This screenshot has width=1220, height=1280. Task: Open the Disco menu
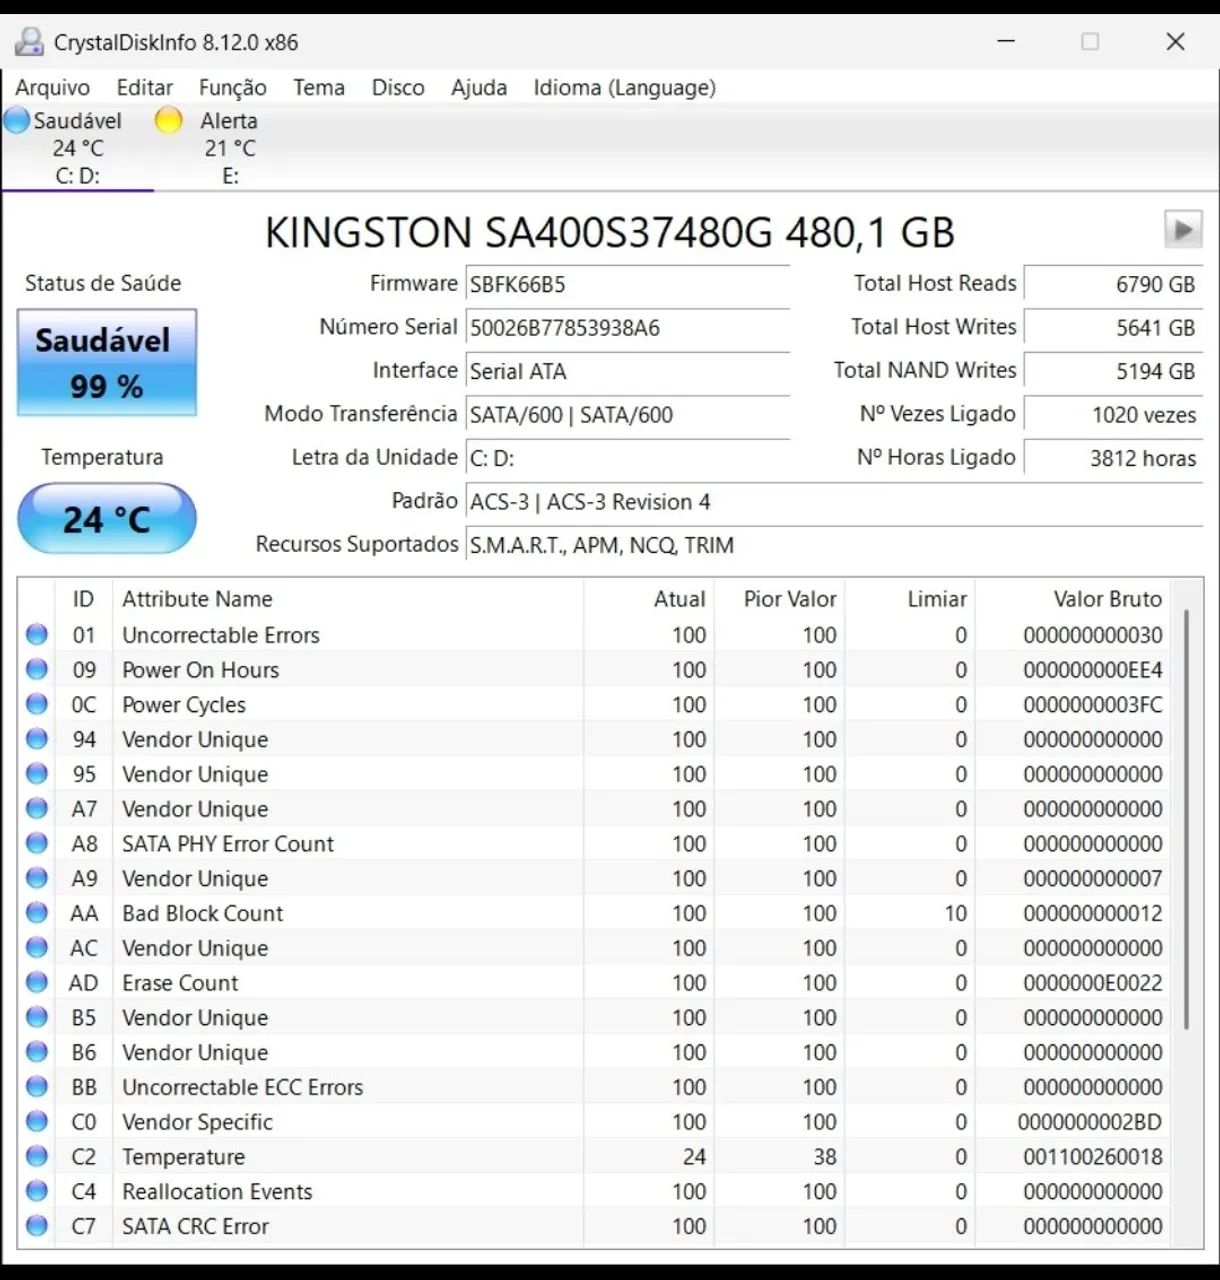(398, 88)
